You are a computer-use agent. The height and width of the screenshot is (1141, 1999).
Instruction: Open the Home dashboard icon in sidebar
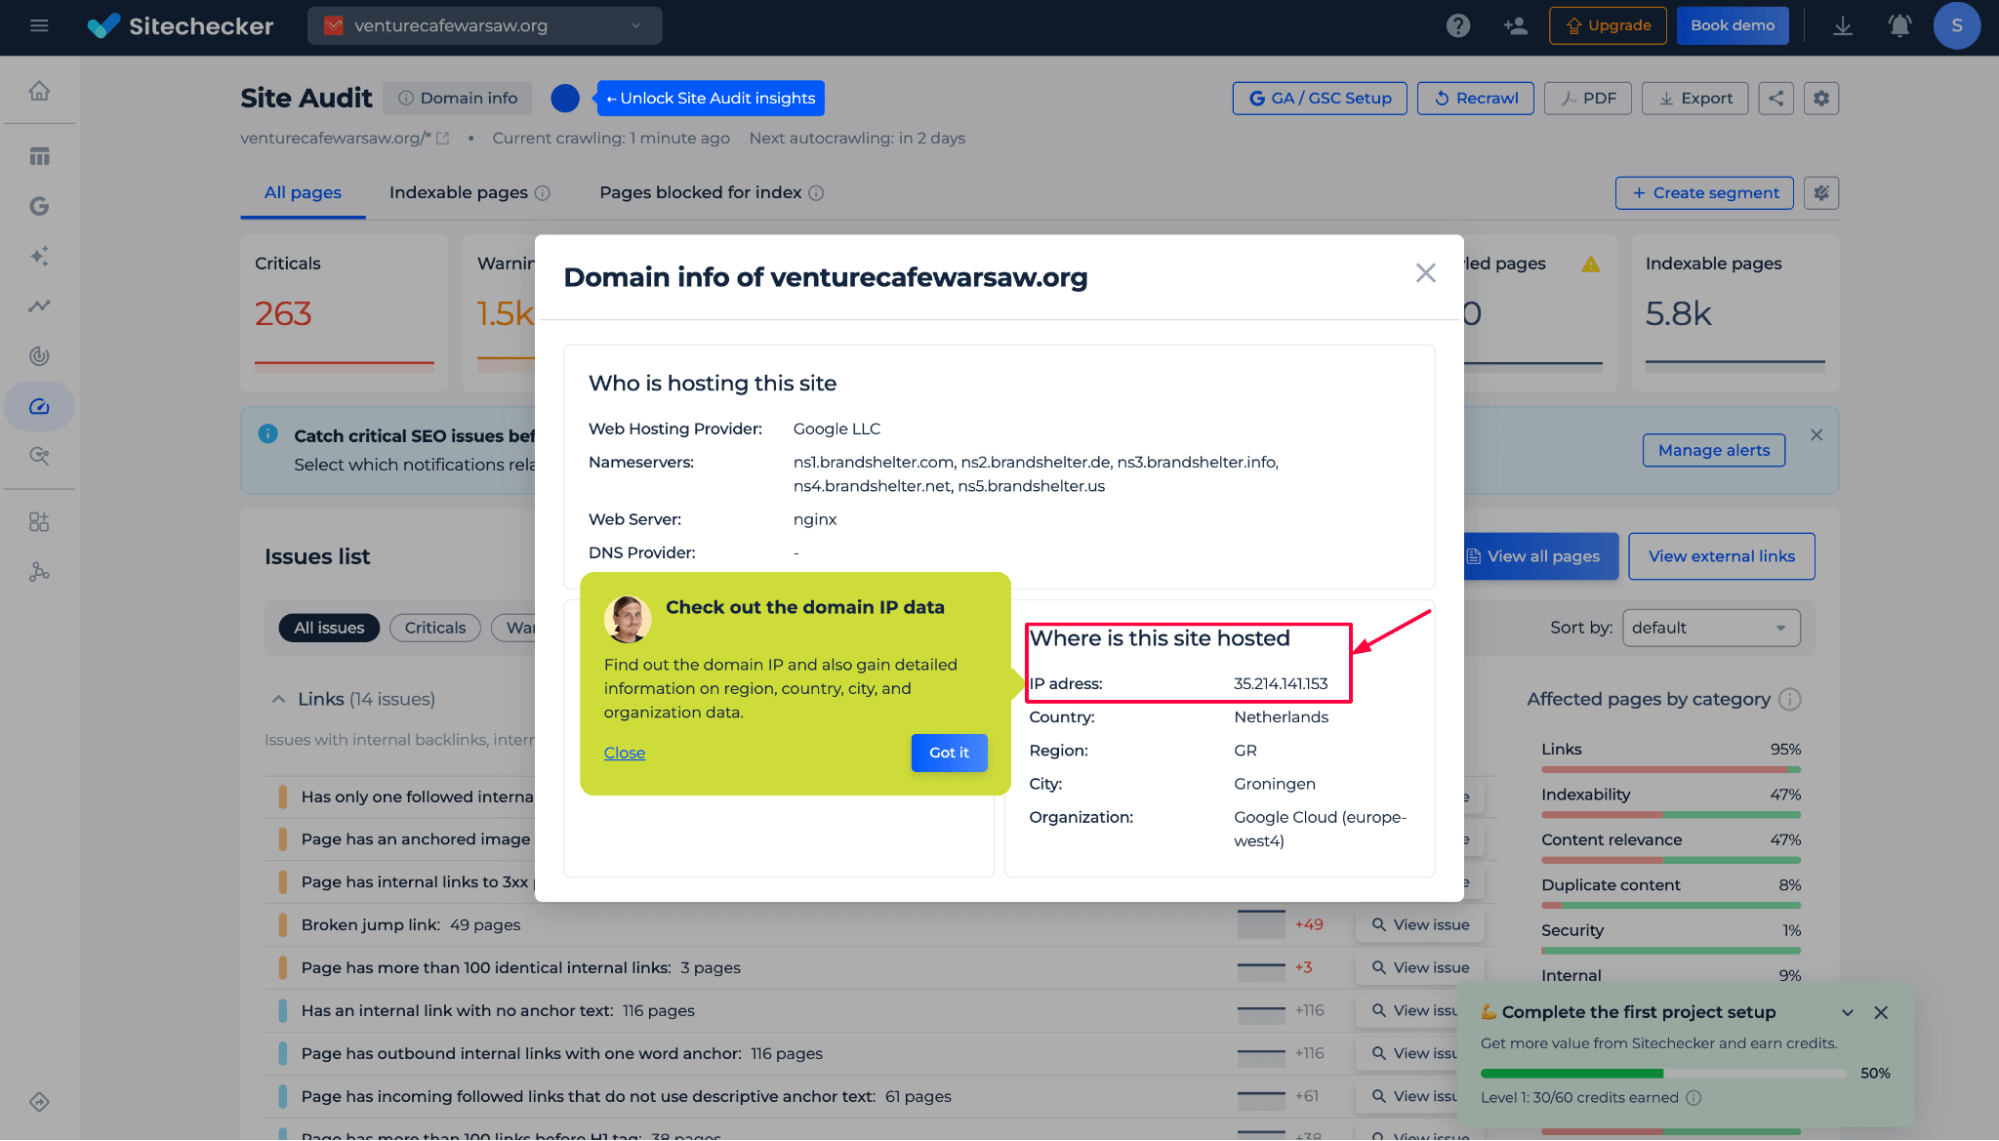[39, 89]
